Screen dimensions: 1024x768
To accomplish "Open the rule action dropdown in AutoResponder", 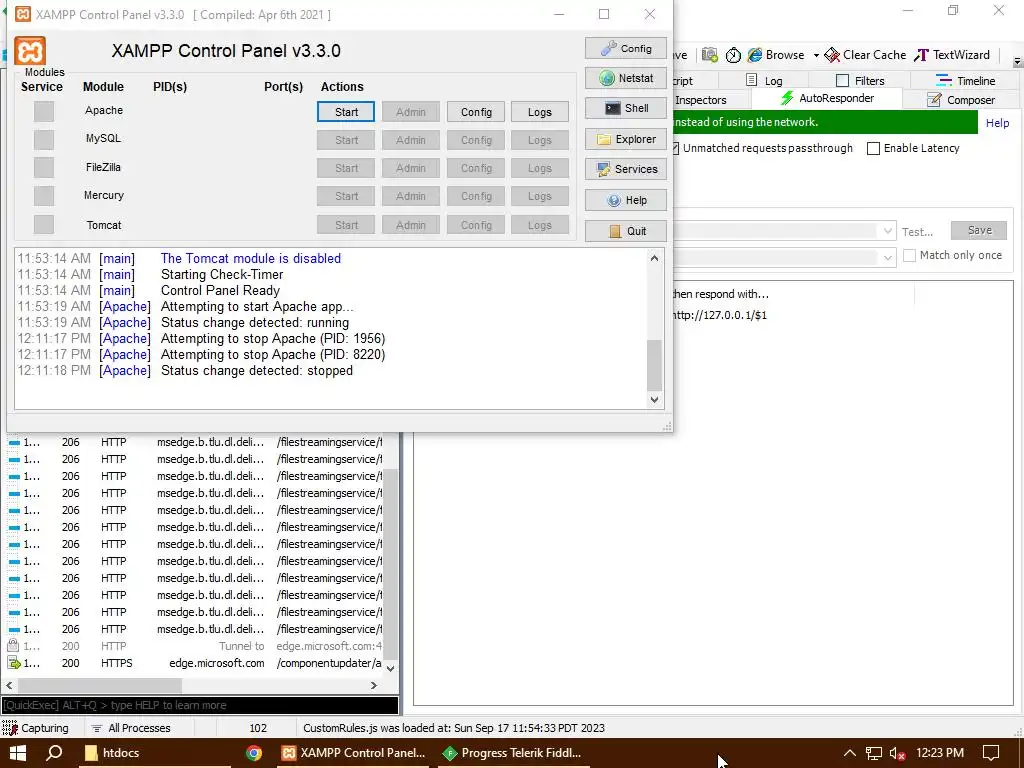I will (888, 257).
